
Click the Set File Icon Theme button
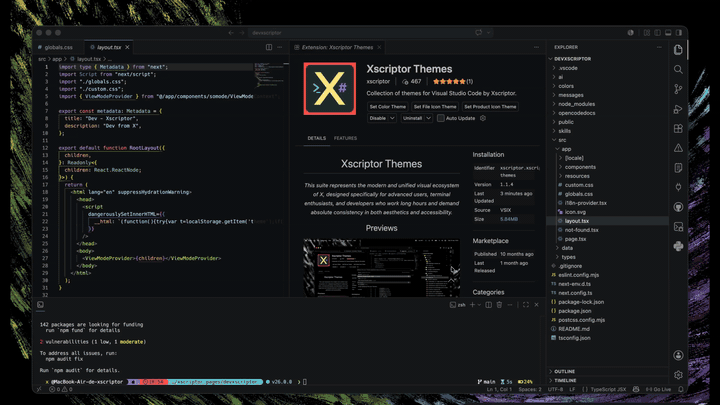435,107
